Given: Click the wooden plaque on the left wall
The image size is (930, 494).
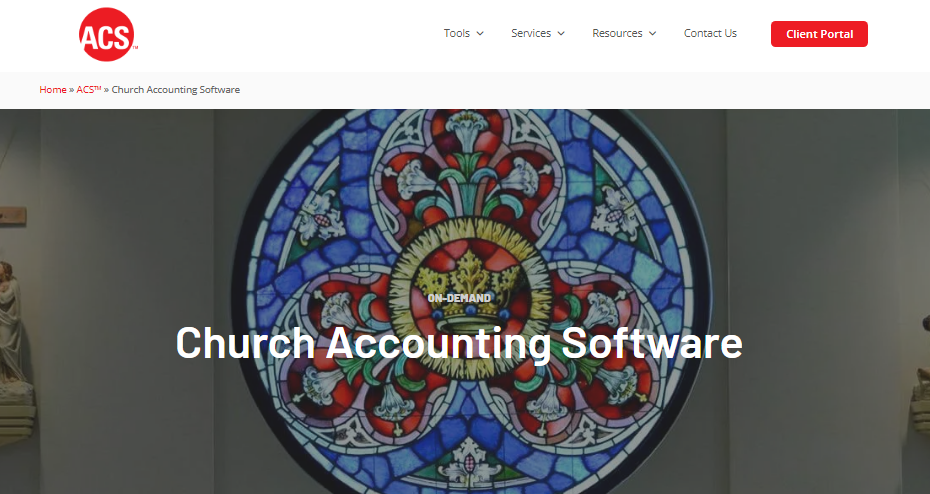Looking at the screenshot, I should pos(13,215).
